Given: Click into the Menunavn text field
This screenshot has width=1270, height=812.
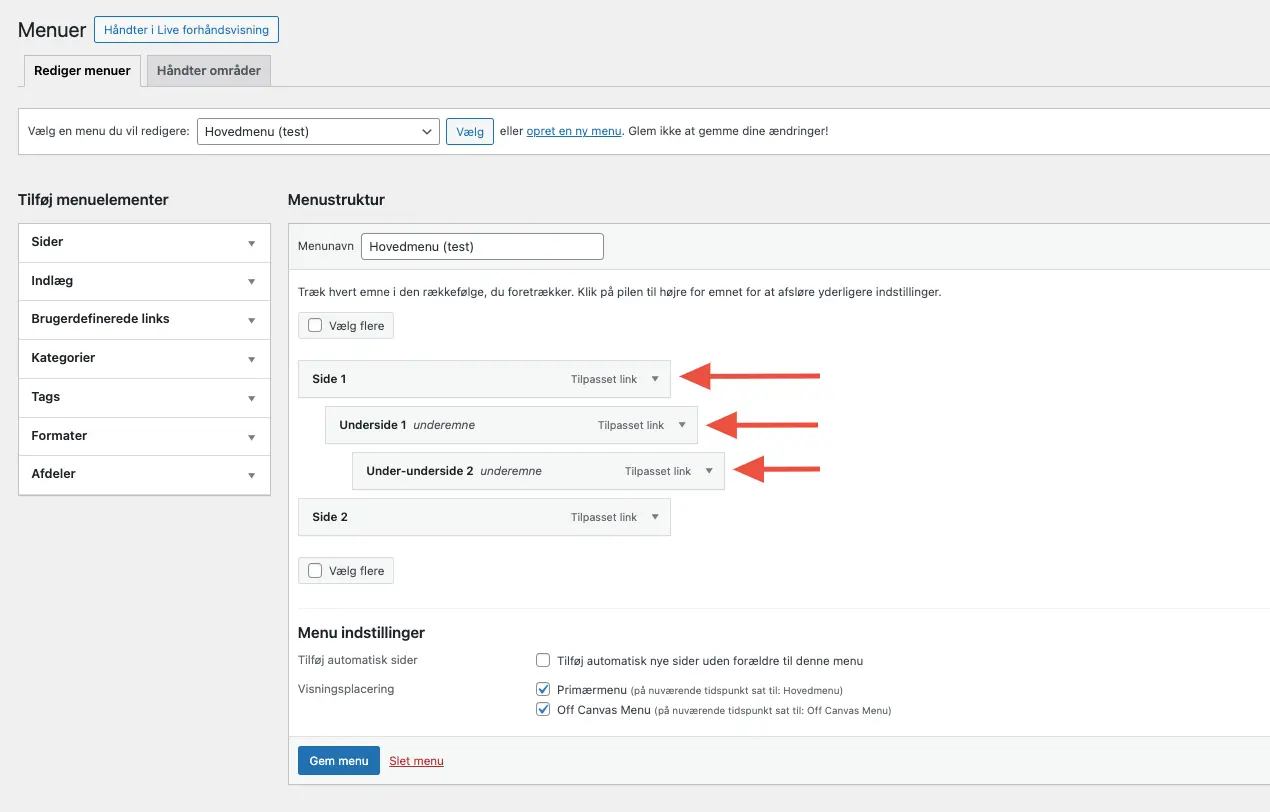Looking at the screenshot, I should [x=482, y=246].
